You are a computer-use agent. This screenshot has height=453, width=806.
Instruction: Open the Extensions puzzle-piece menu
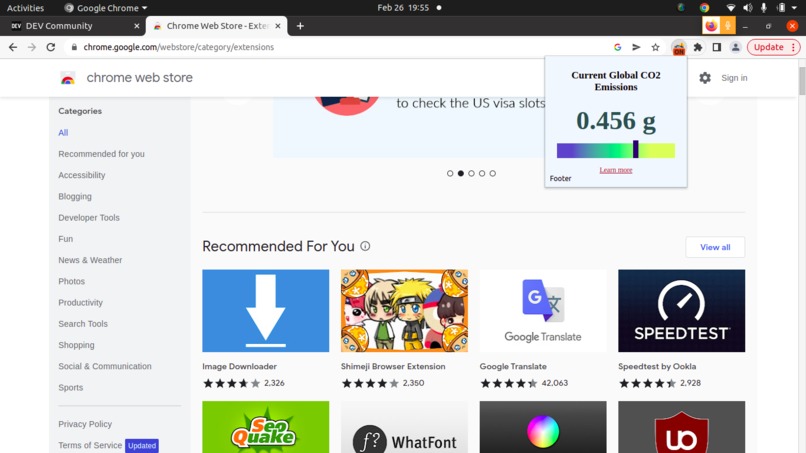pos(698,47)
